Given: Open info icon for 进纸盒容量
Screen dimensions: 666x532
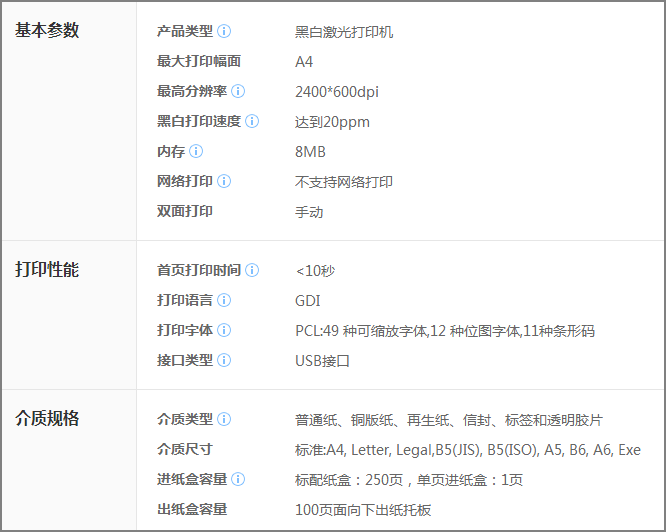Looking at the screenshot, I should click(x=238, y=479).
